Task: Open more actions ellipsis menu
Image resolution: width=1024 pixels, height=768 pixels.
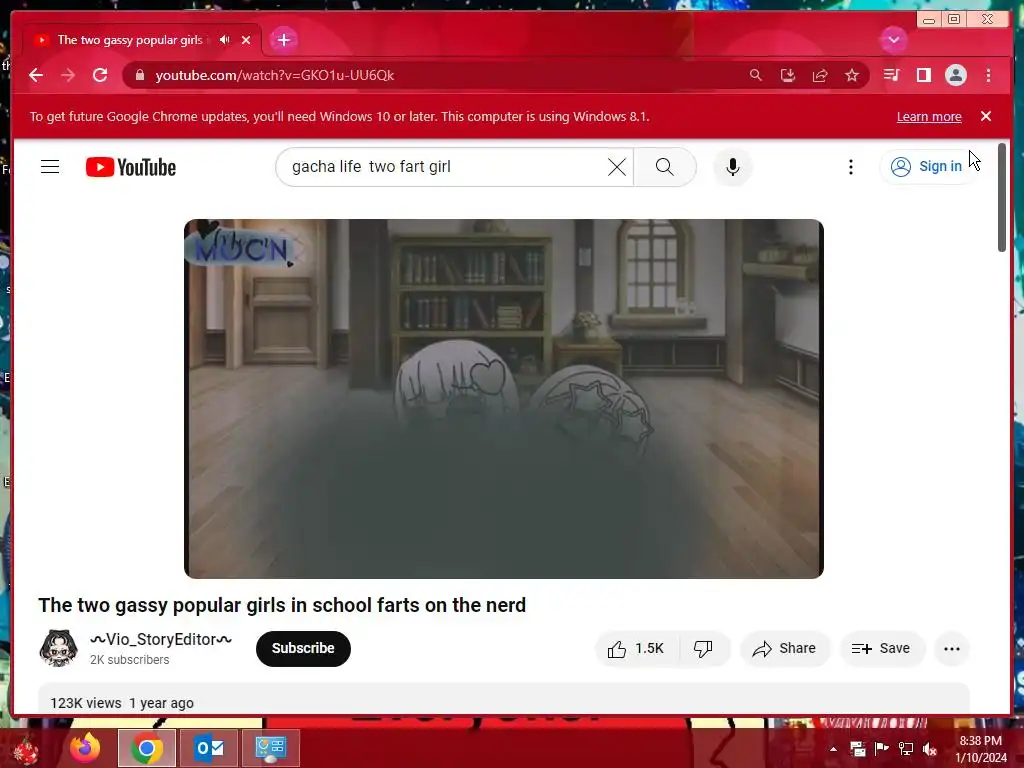Action: tap(952, 648)
